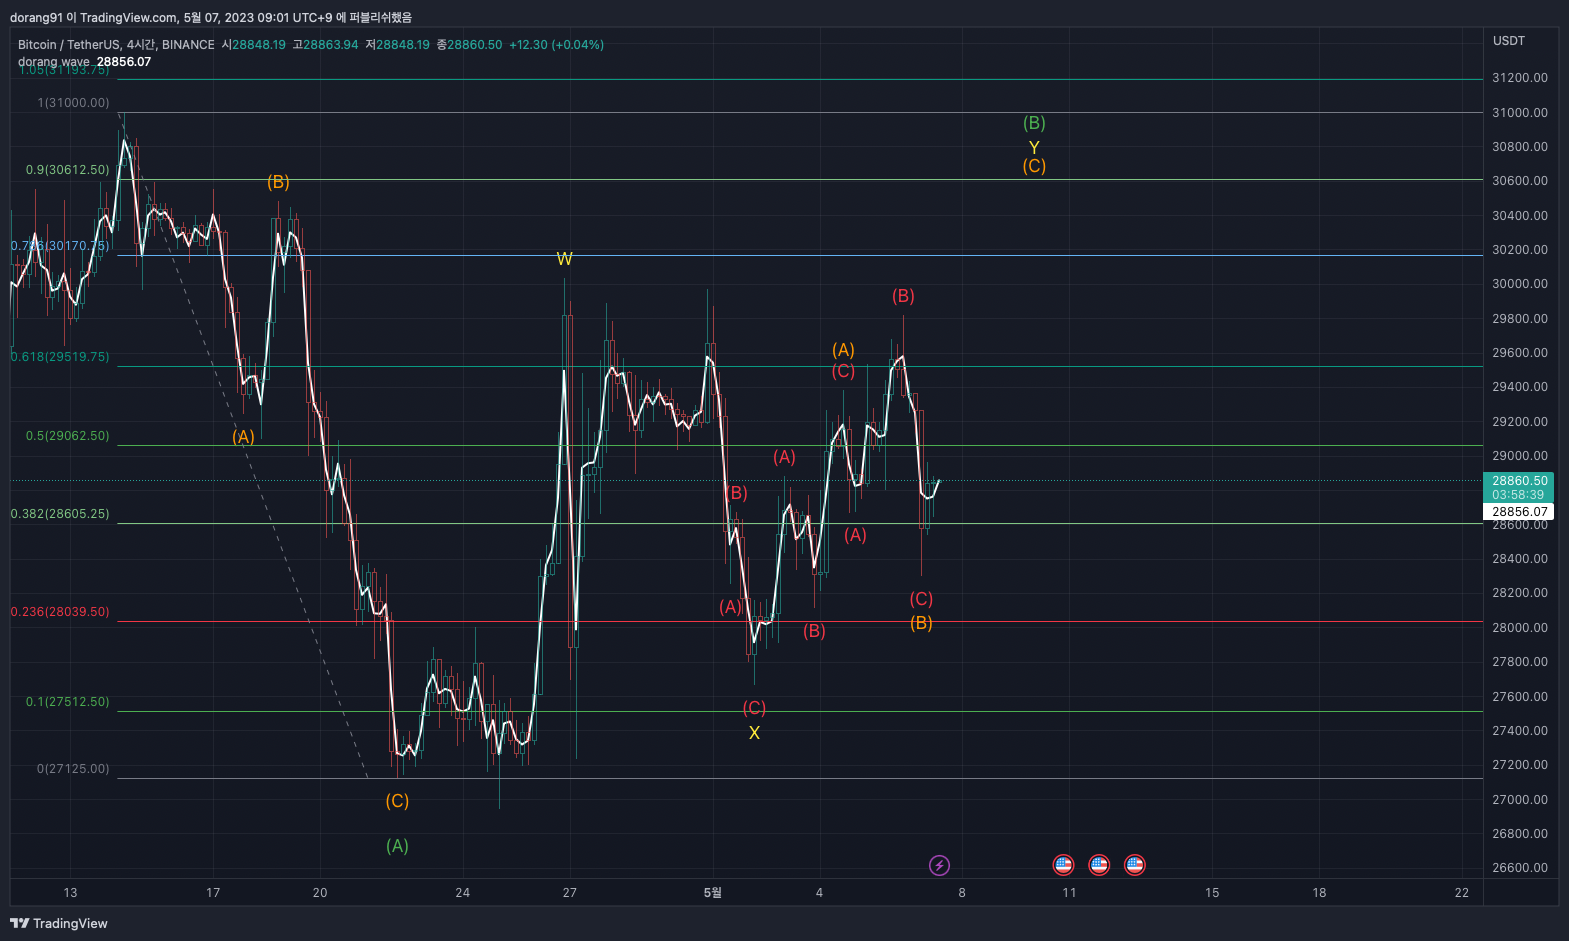Click the green (A) wave label
The width and height of the screenshot is (1569, 941).
pyautogui.click(x=397, y=846)
